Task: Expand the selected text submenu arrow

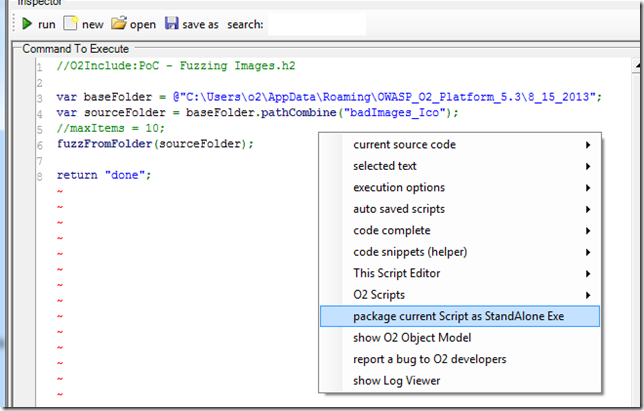Action: click(586, 166)
